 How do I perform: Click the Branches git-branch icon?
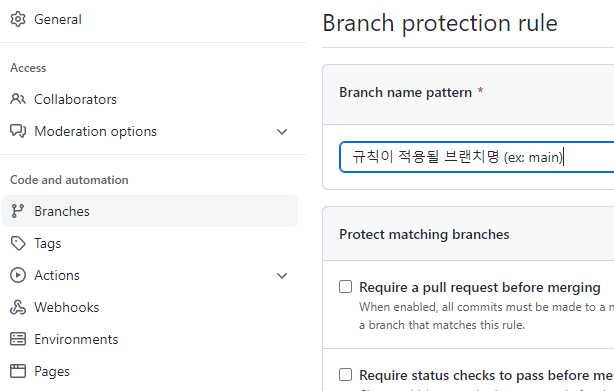tap(18, 211)
